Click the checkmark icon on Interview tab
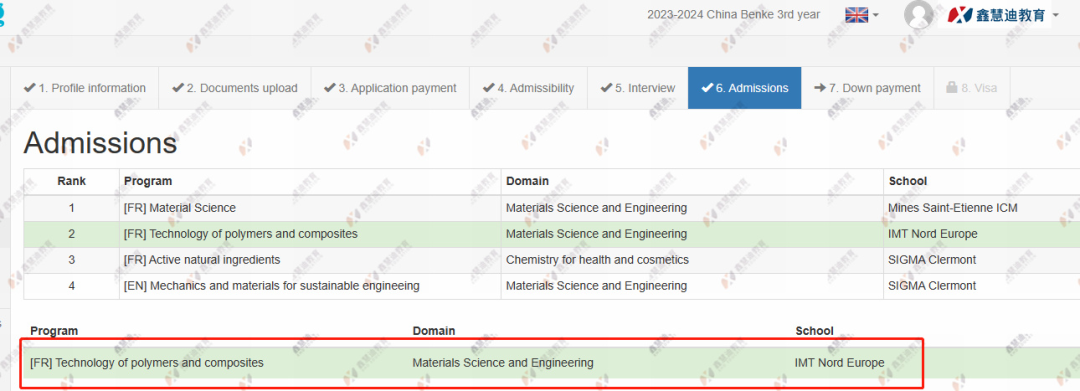 606,88
